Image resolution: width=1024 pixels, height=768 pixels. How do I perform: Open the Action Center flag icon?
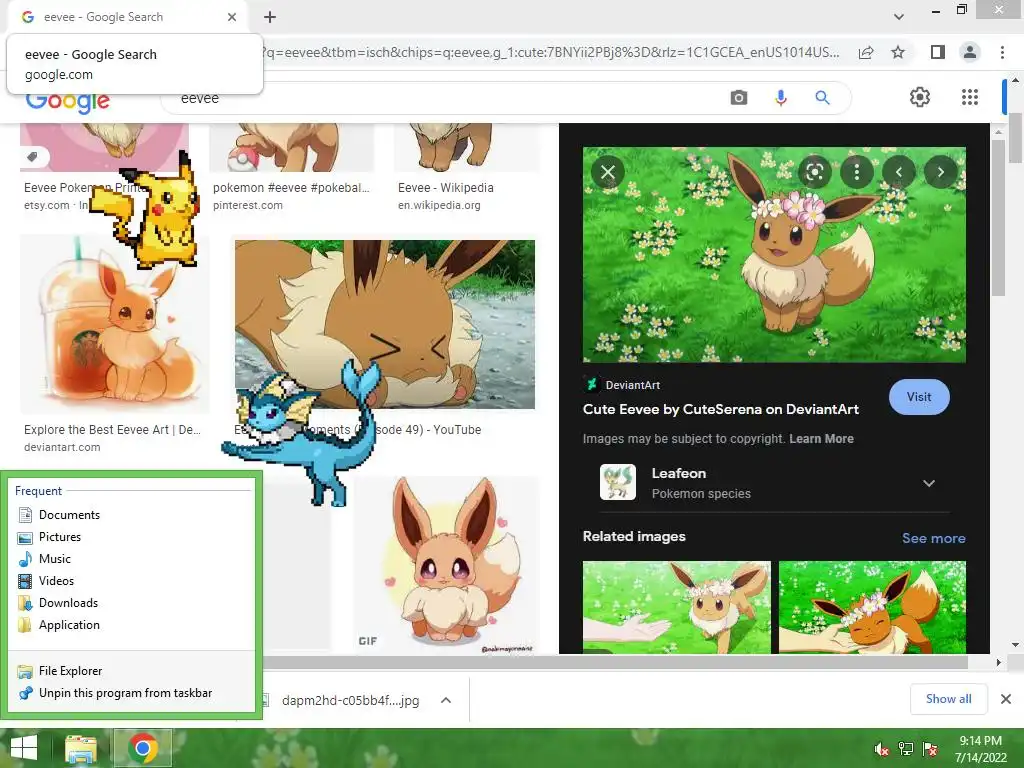[930, 749]
